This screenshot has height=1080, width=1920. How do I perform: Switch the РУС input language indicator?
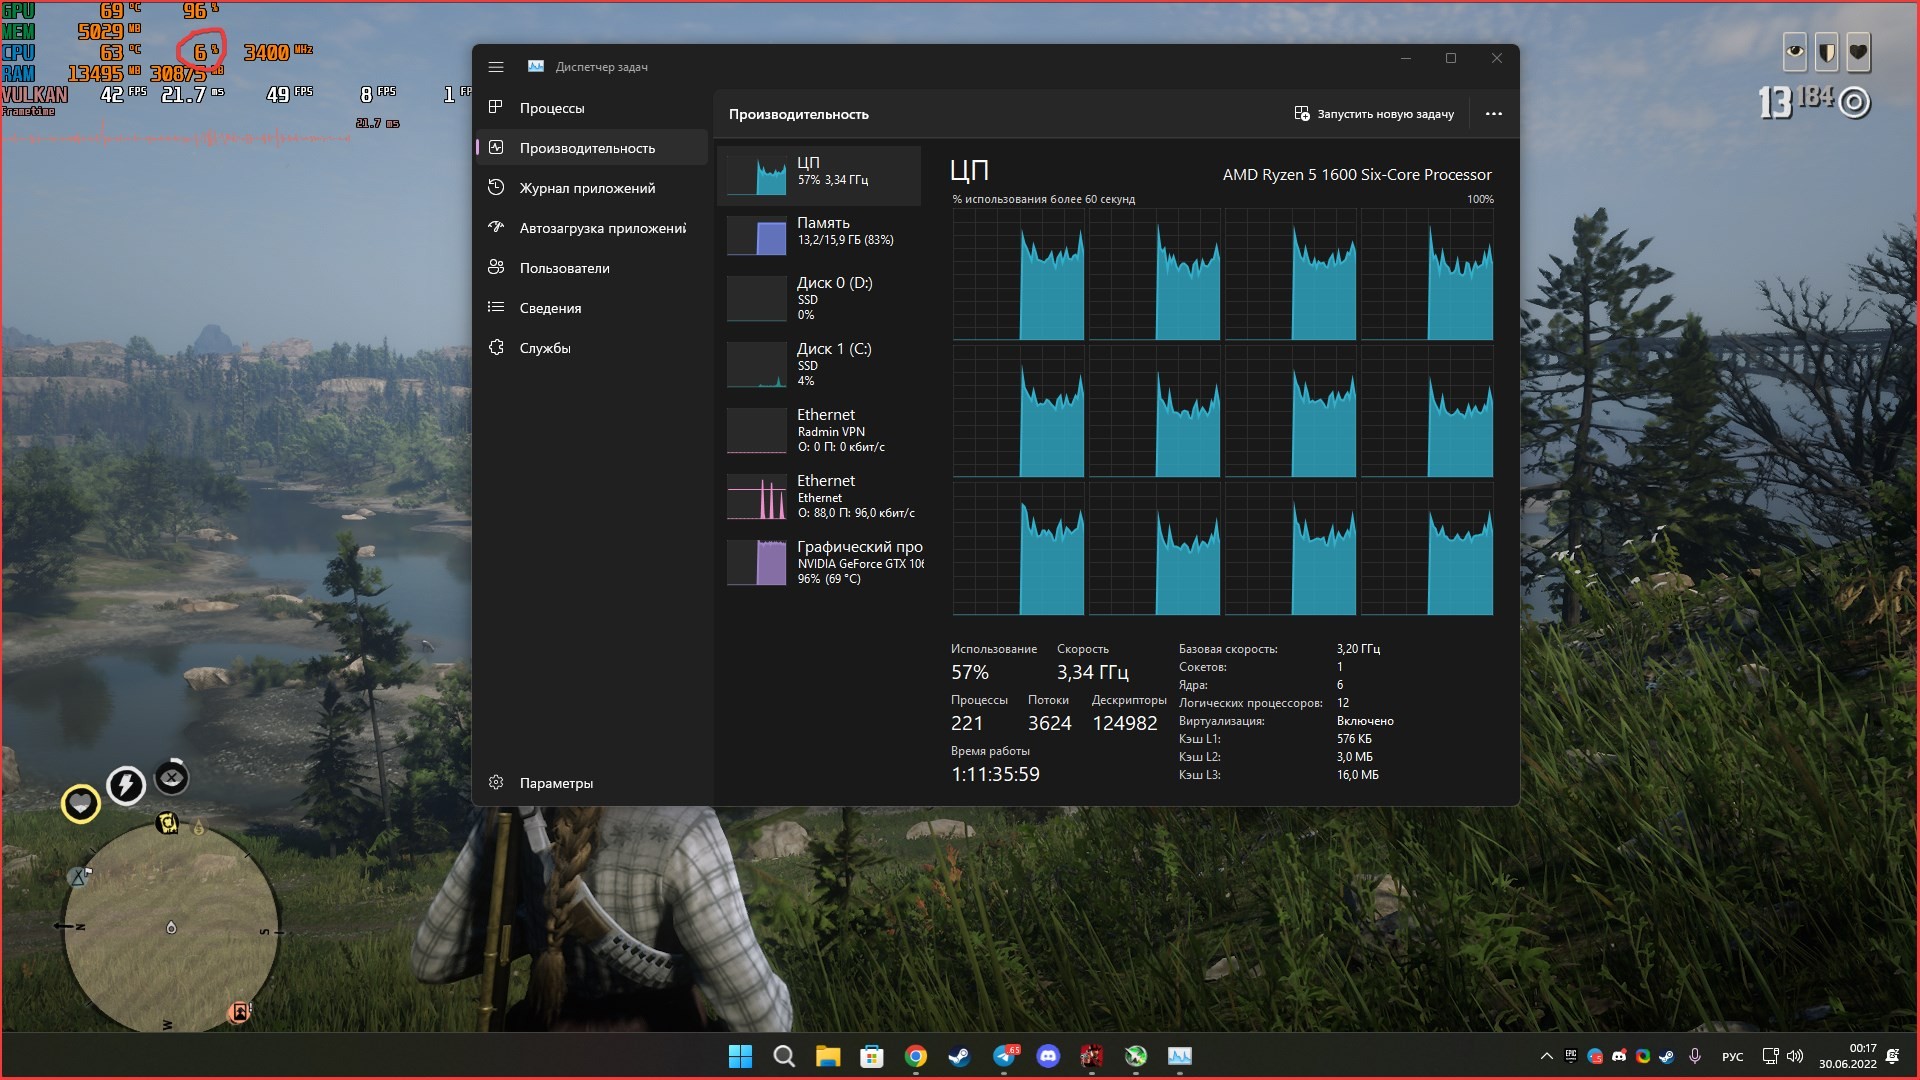1732,1057
